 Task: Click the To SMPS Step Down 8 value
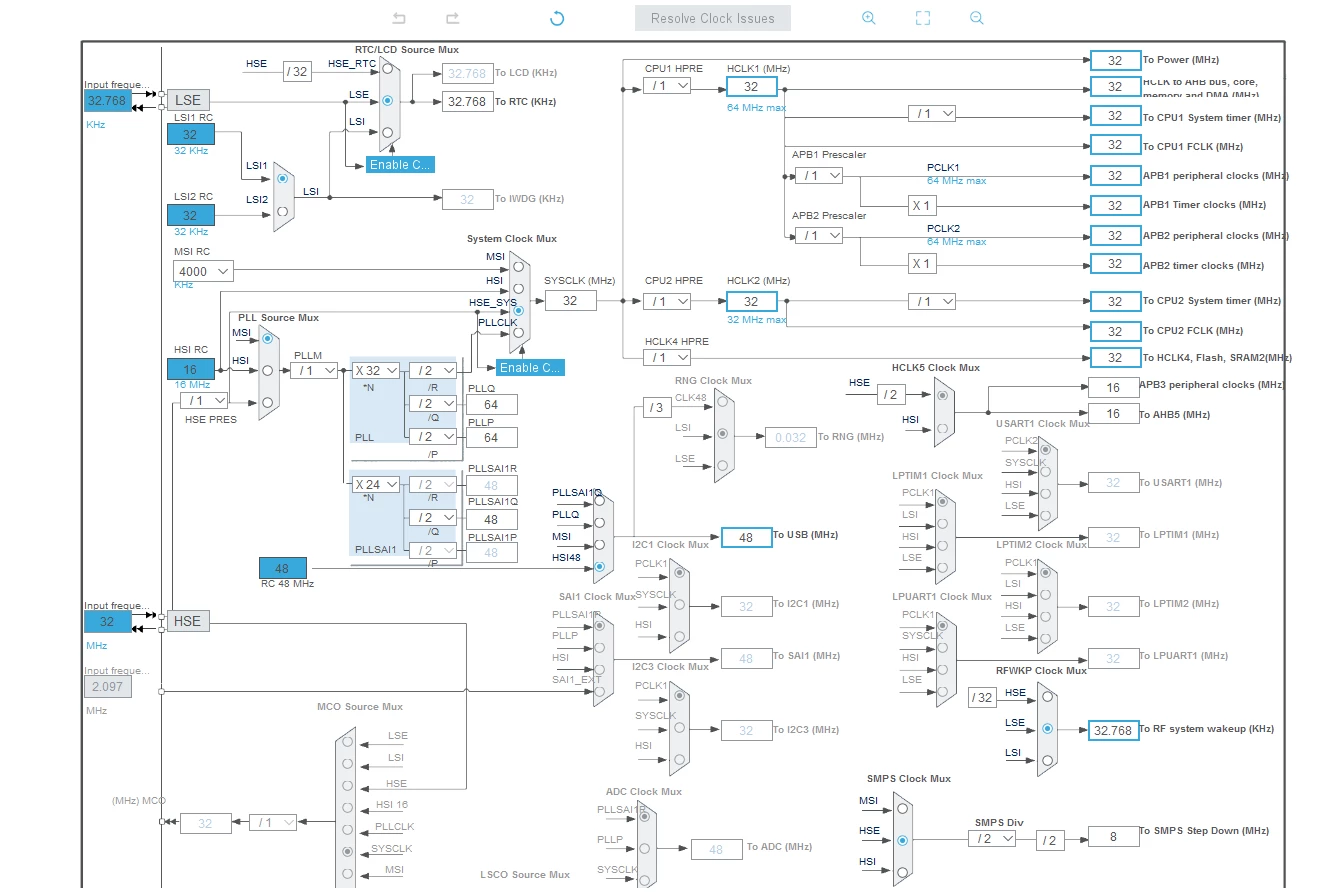pos(1114,835)
